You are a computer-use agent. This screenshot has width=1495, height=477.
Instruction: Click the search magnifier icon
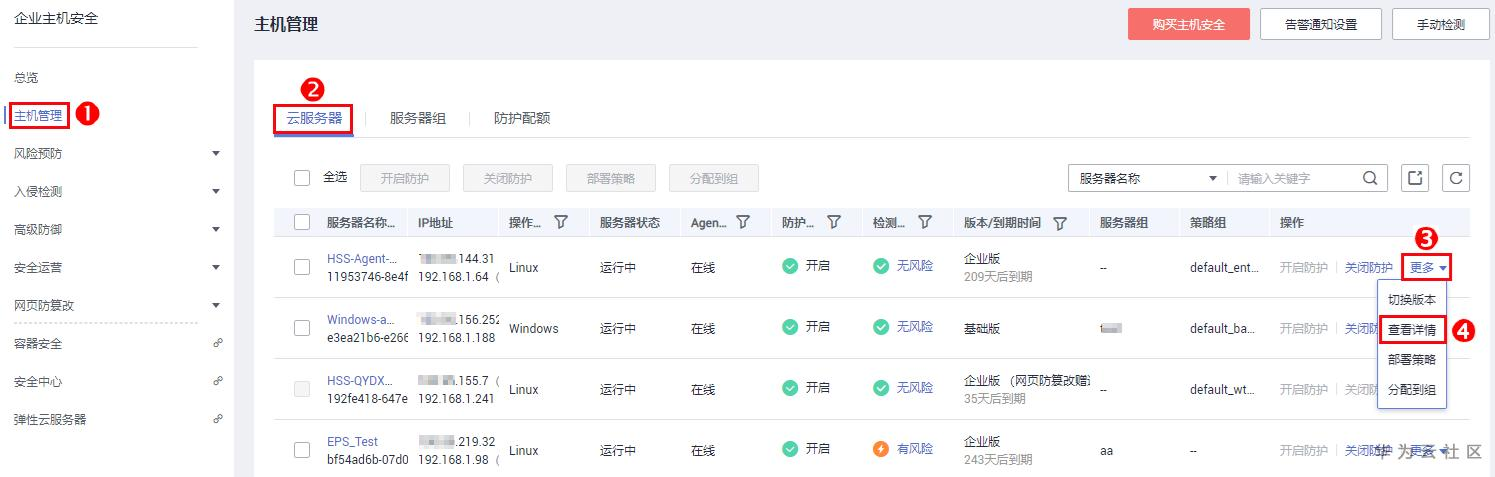(1370, 178)
